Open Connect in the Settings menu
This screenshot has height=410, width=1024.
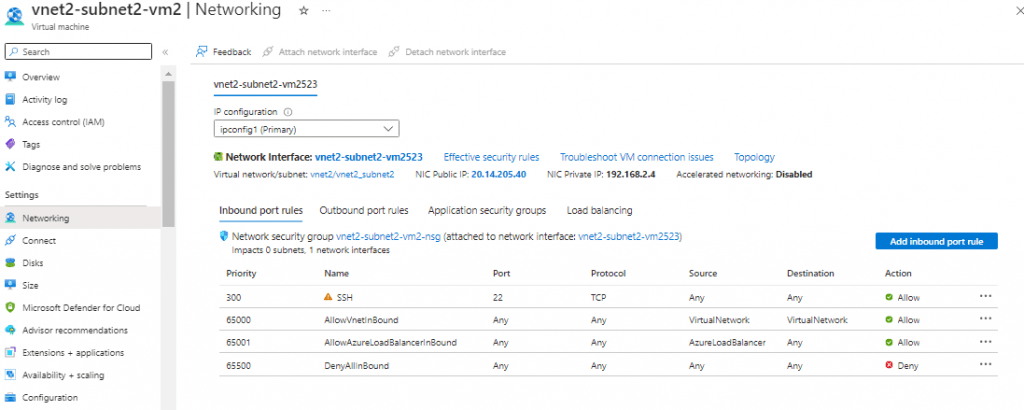[39, 240]
